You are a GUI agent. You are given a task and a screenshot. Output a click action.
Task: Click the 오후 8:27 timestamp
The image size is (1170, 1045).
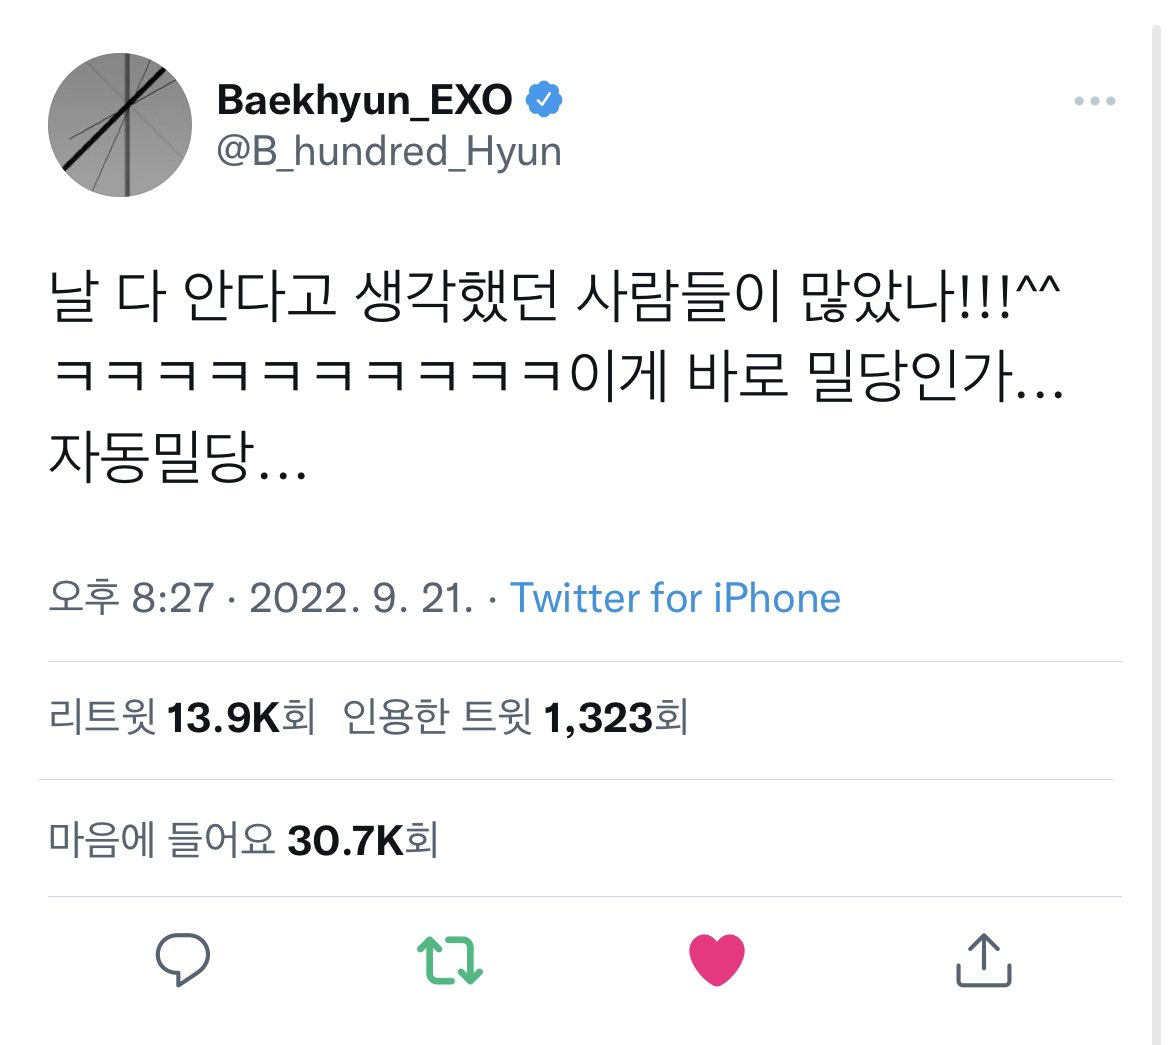[x=131, y=598]
